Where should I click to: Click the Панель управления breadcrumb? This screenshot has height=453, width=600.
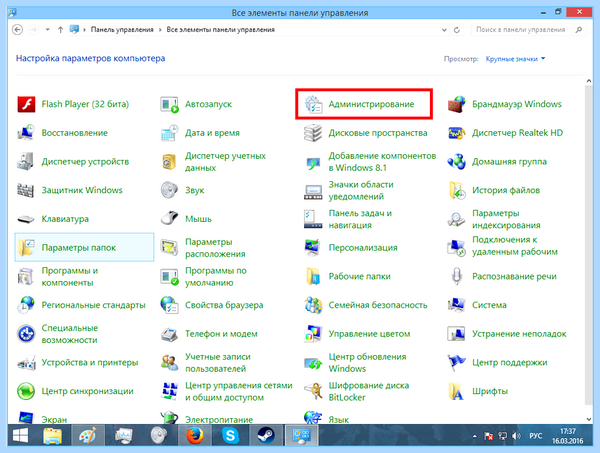[x=122, y=29]
